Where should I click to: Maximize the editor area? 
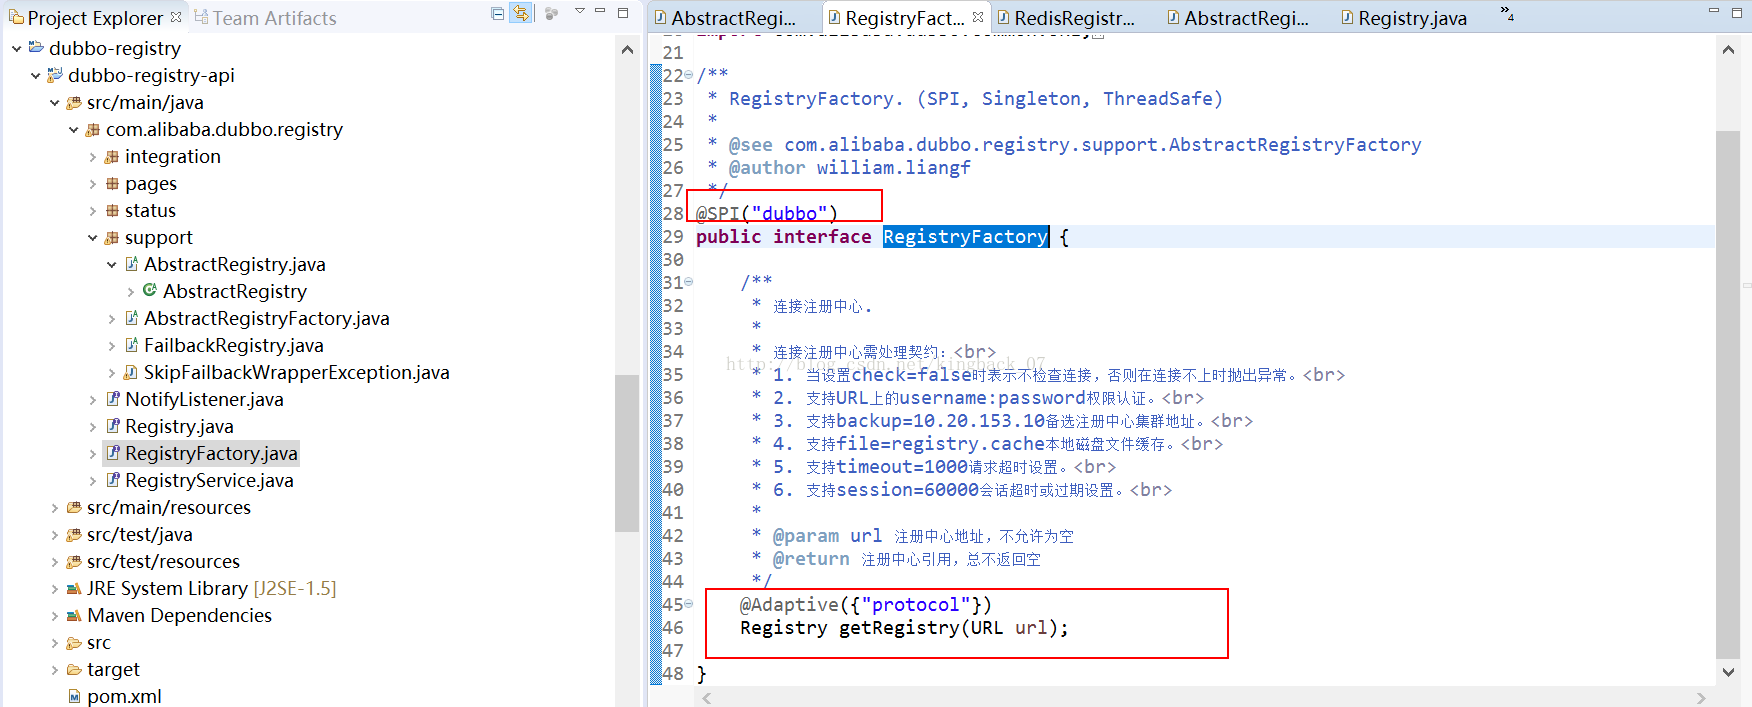[1737, 12]
